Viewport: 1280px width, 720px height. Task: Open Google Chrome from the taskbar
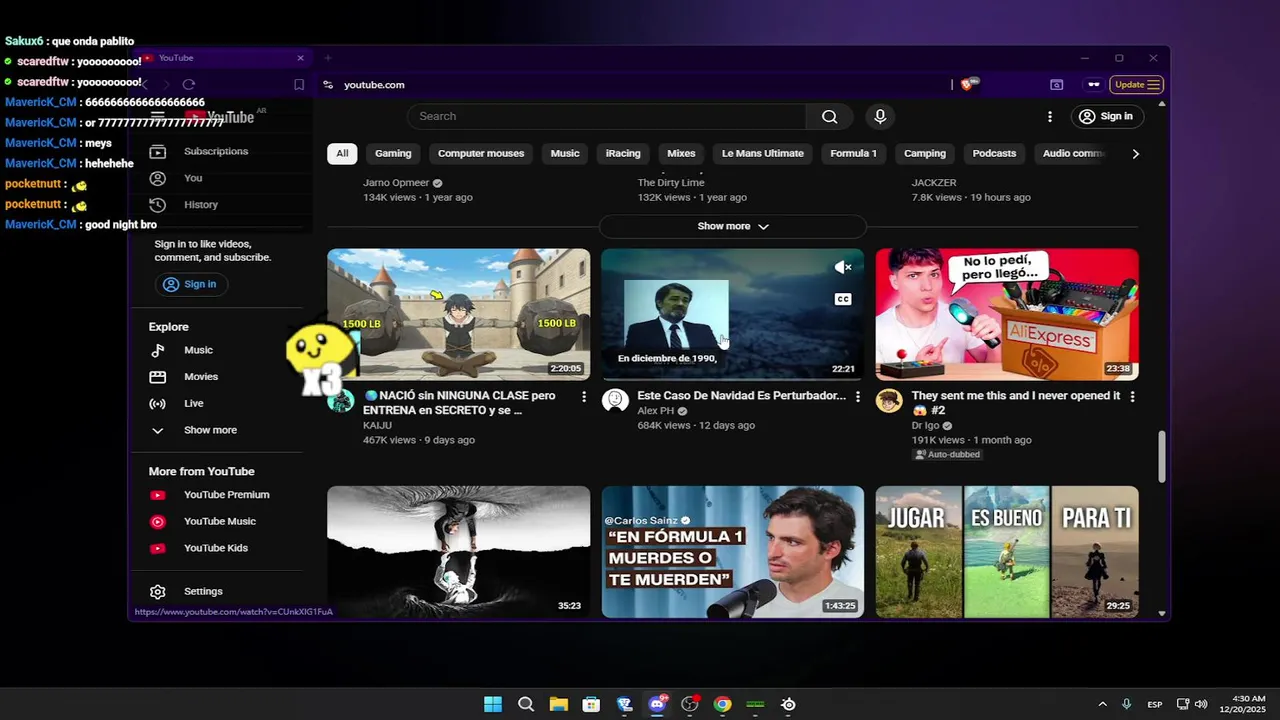click(723, 704)
